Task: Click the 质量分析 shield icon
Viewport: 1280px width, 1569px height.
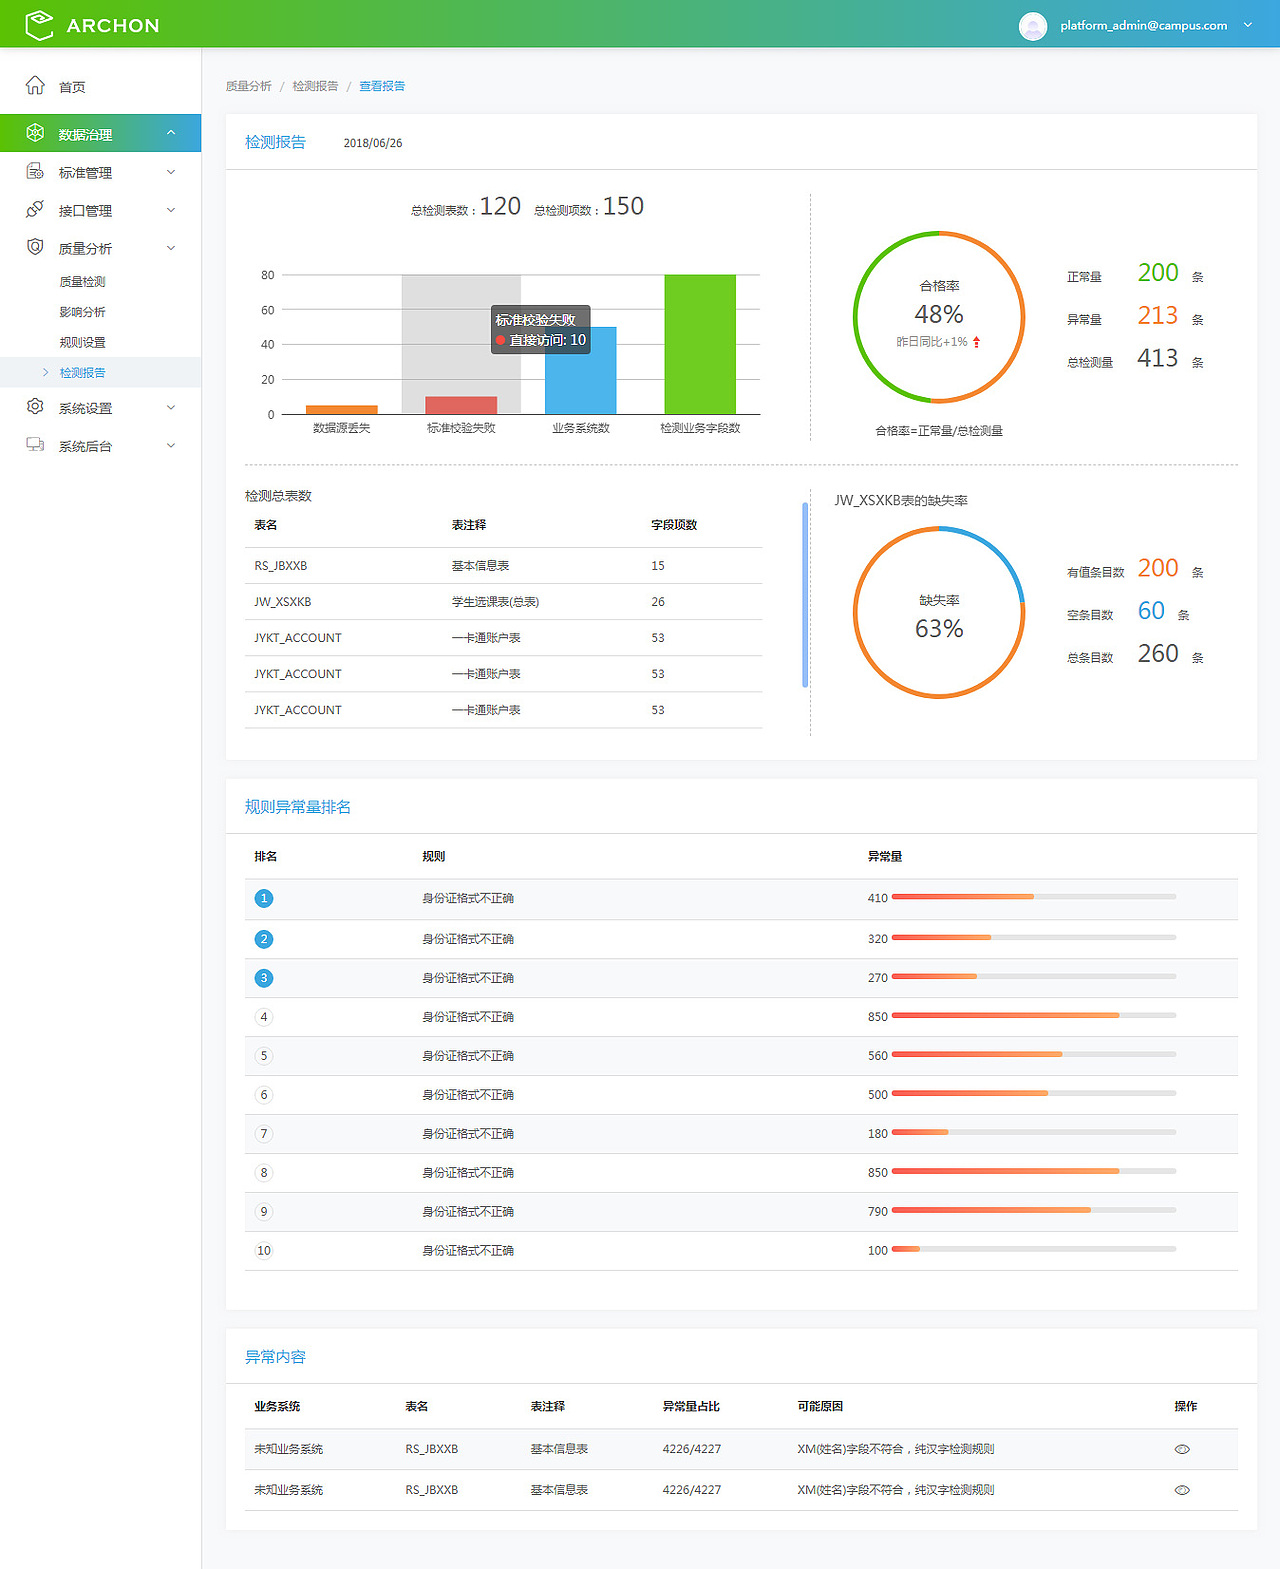Action: 35,247
